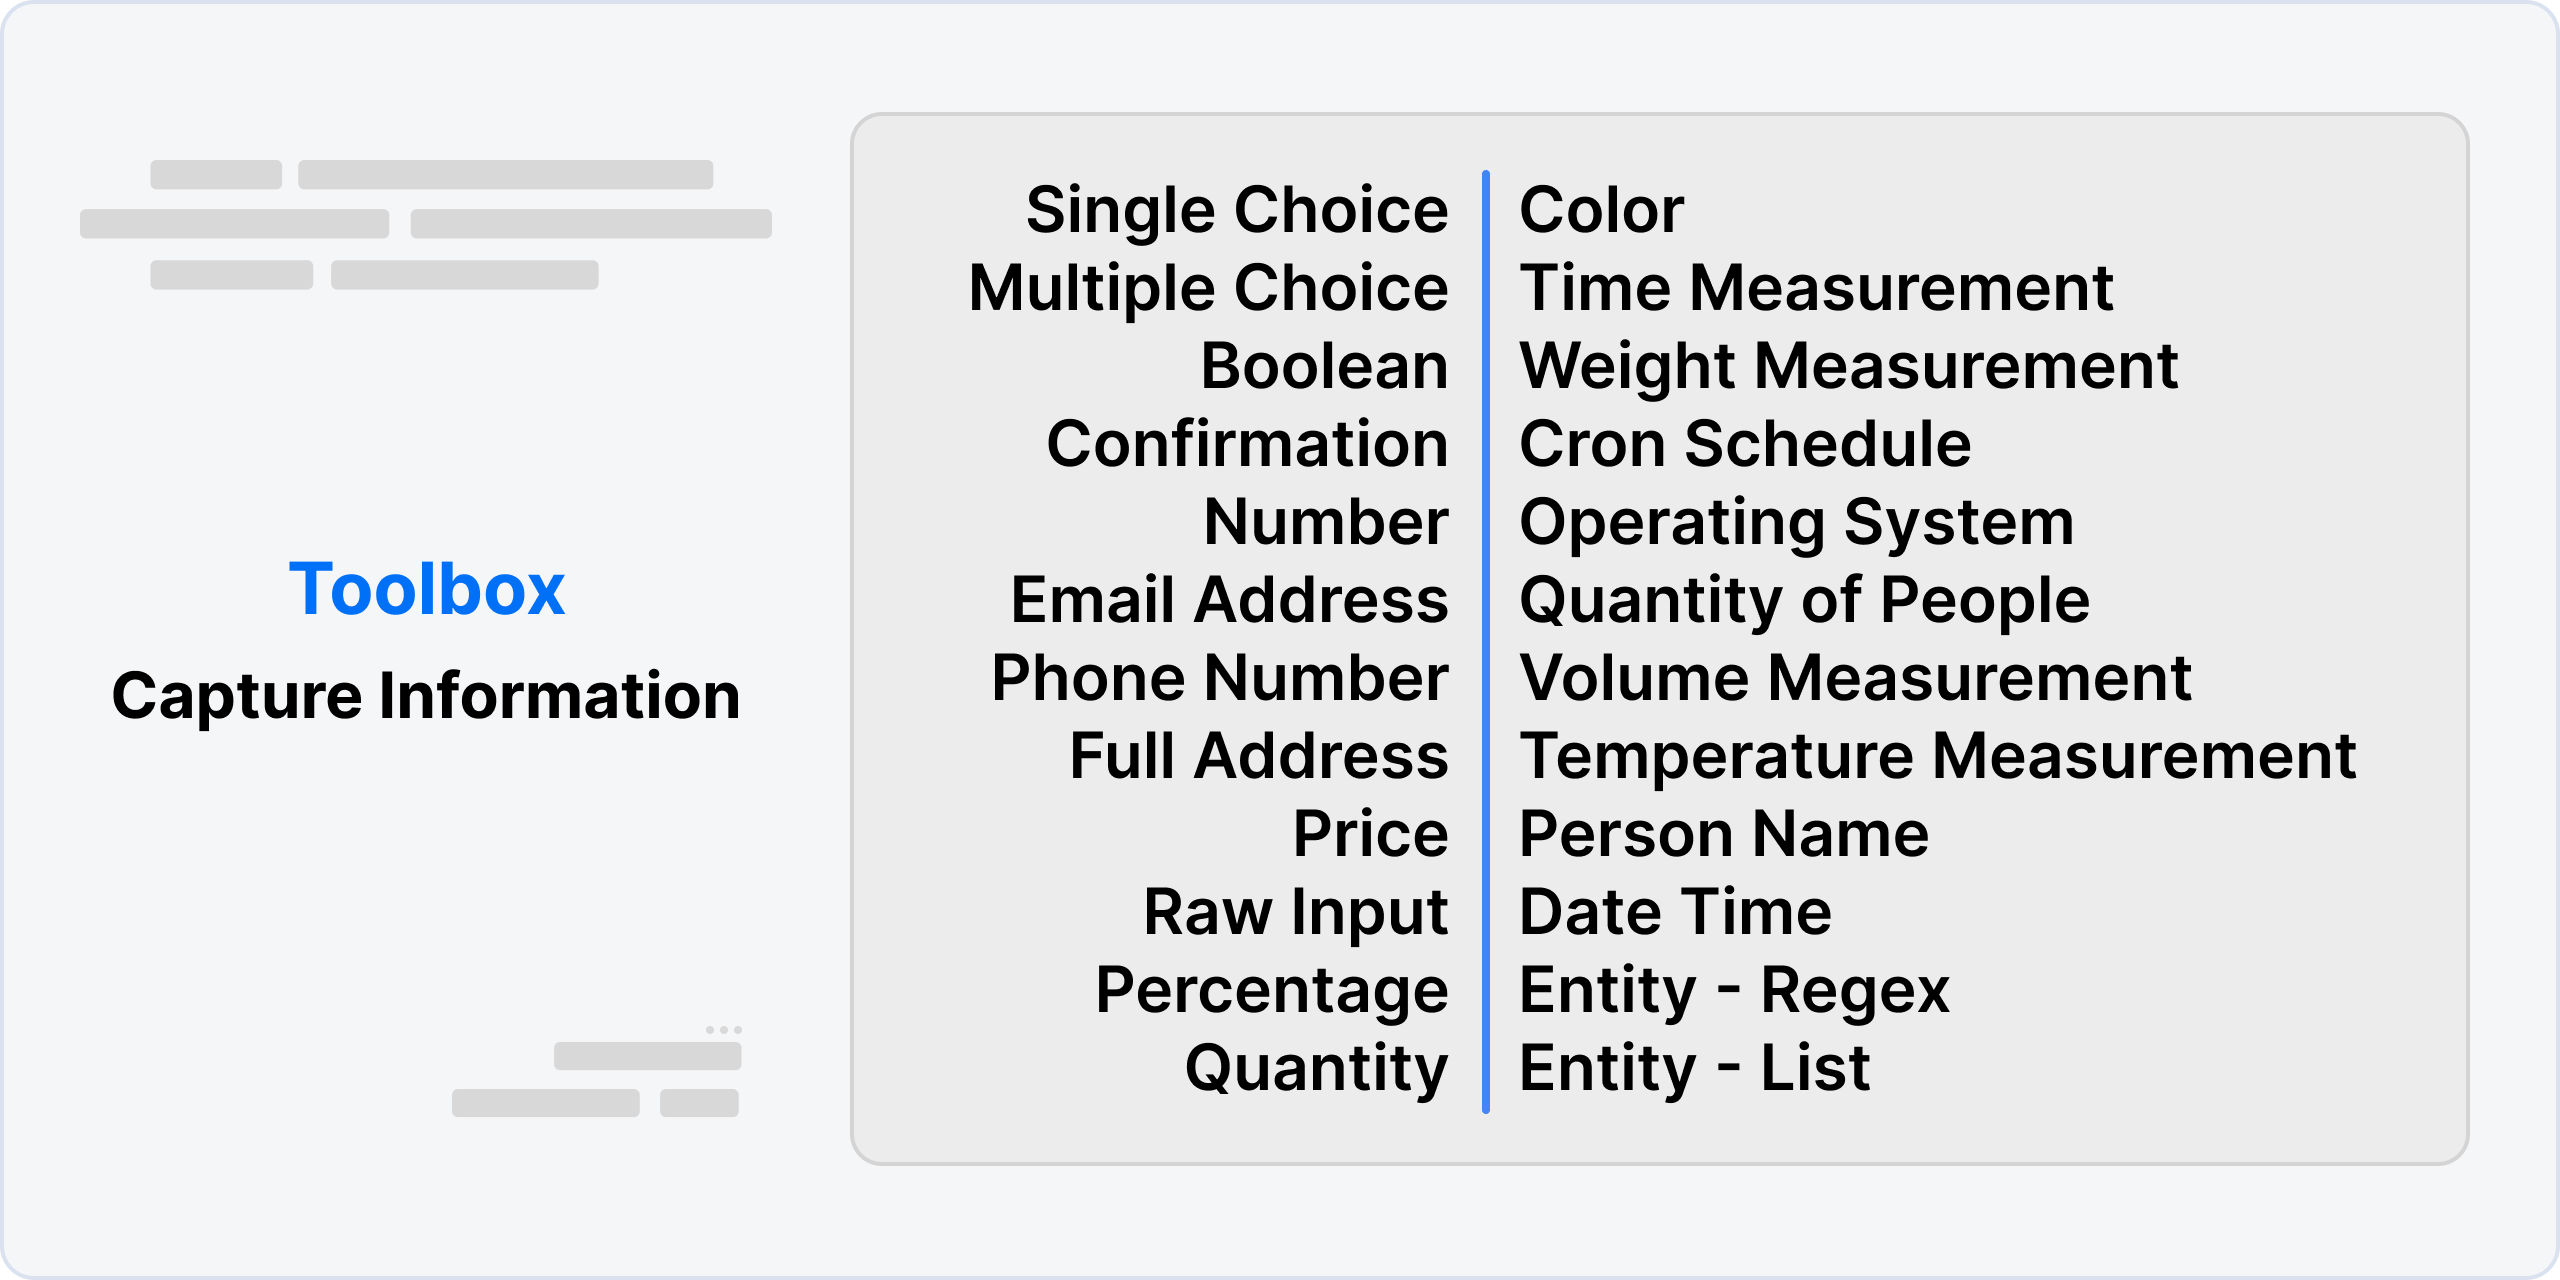Screen dimensions: 2560x1280
Task: Click the Raw Input entry
Action: [1296, 914]
